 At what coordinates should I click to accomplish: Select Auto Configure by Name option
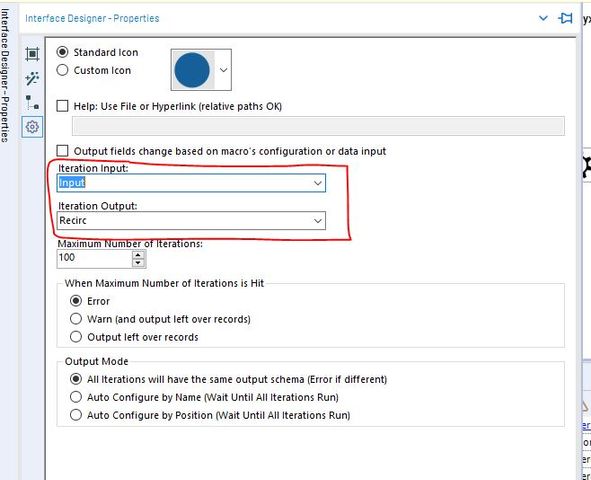click(x=76, y=397)
